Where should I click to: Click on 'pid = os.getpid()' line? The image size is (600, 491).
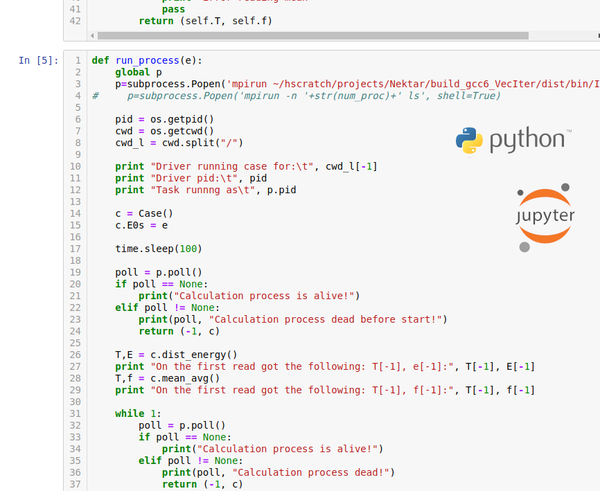[165, 119]
